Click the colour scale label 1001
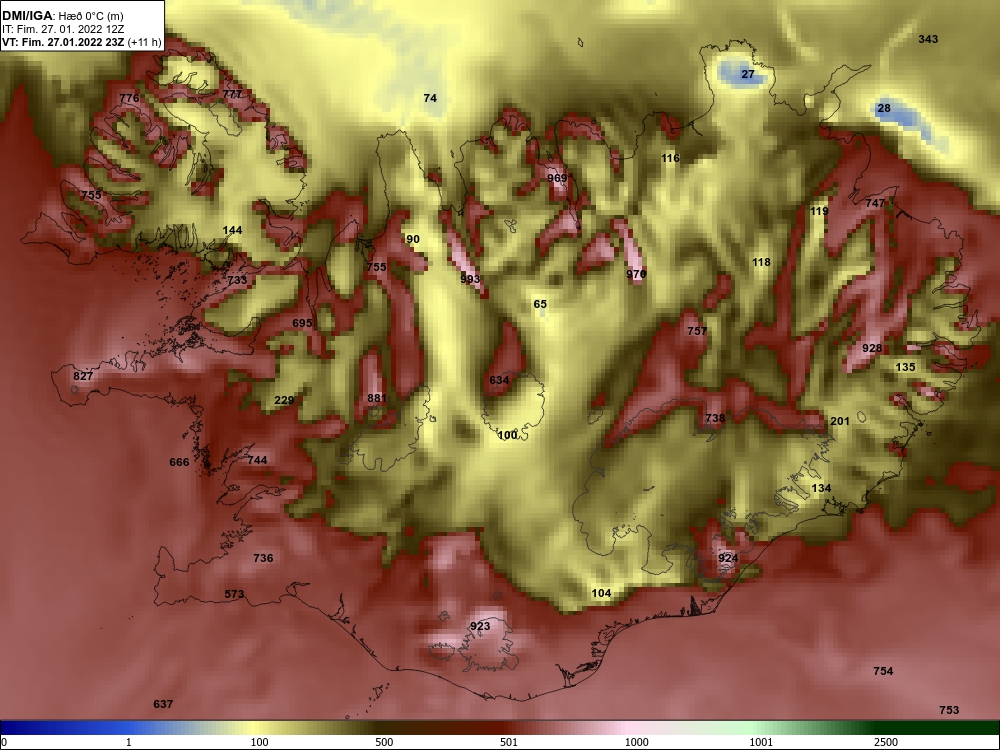Screen dimensions: 1000x750 pyautogui.click(x=761, y=742)
